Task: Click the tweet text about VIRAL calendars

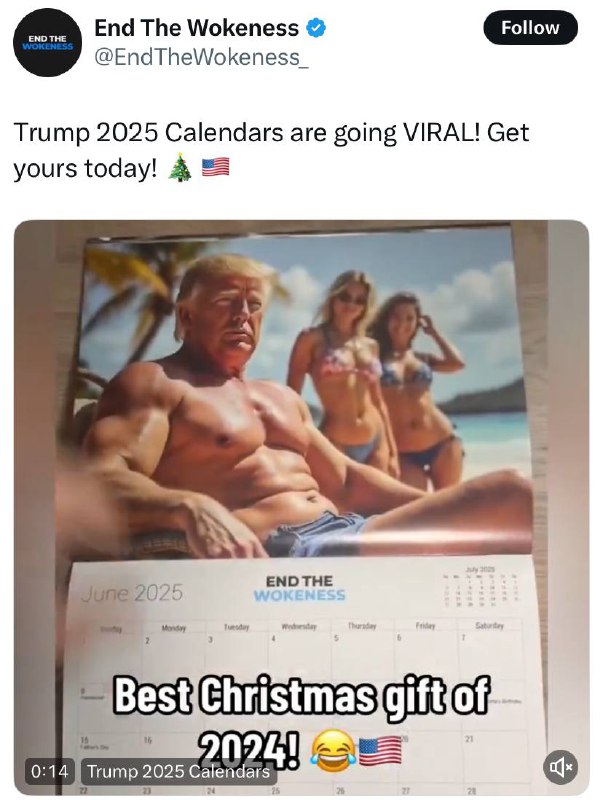Action: click(271, 150)
